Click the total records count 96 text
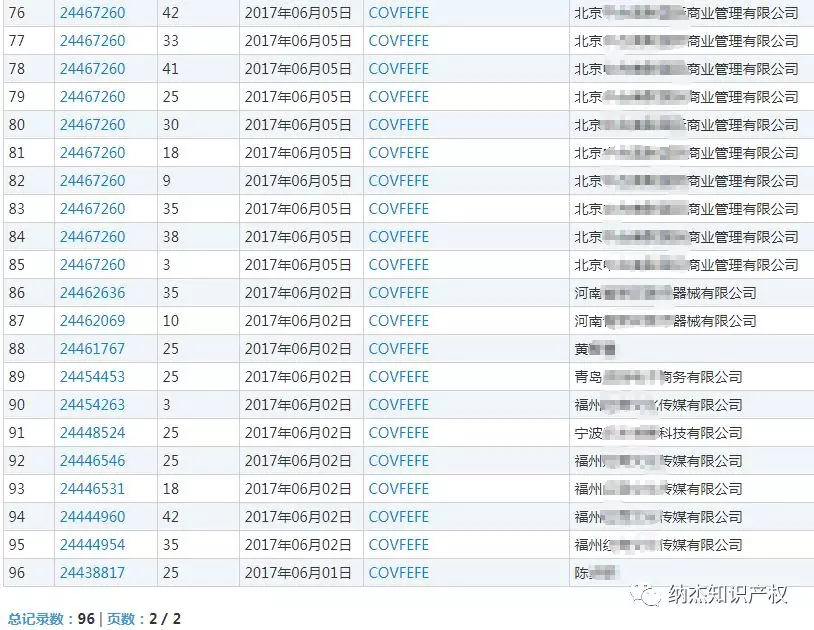 86,619
